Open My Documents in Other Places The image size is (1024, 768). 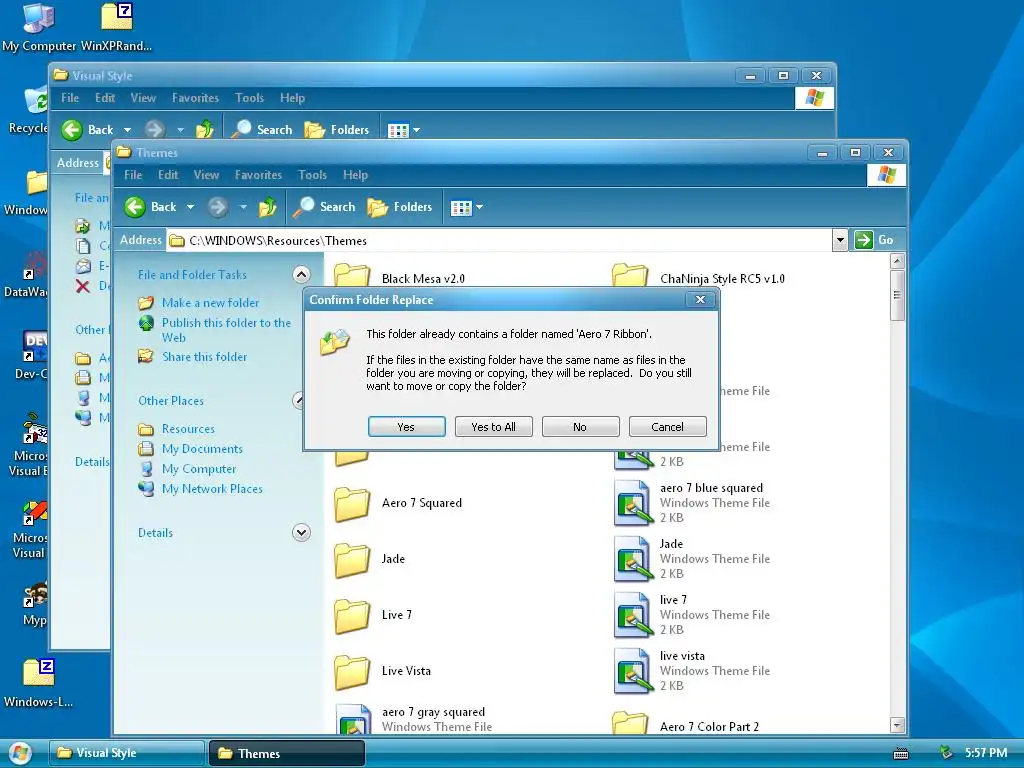tap(202, 449)
